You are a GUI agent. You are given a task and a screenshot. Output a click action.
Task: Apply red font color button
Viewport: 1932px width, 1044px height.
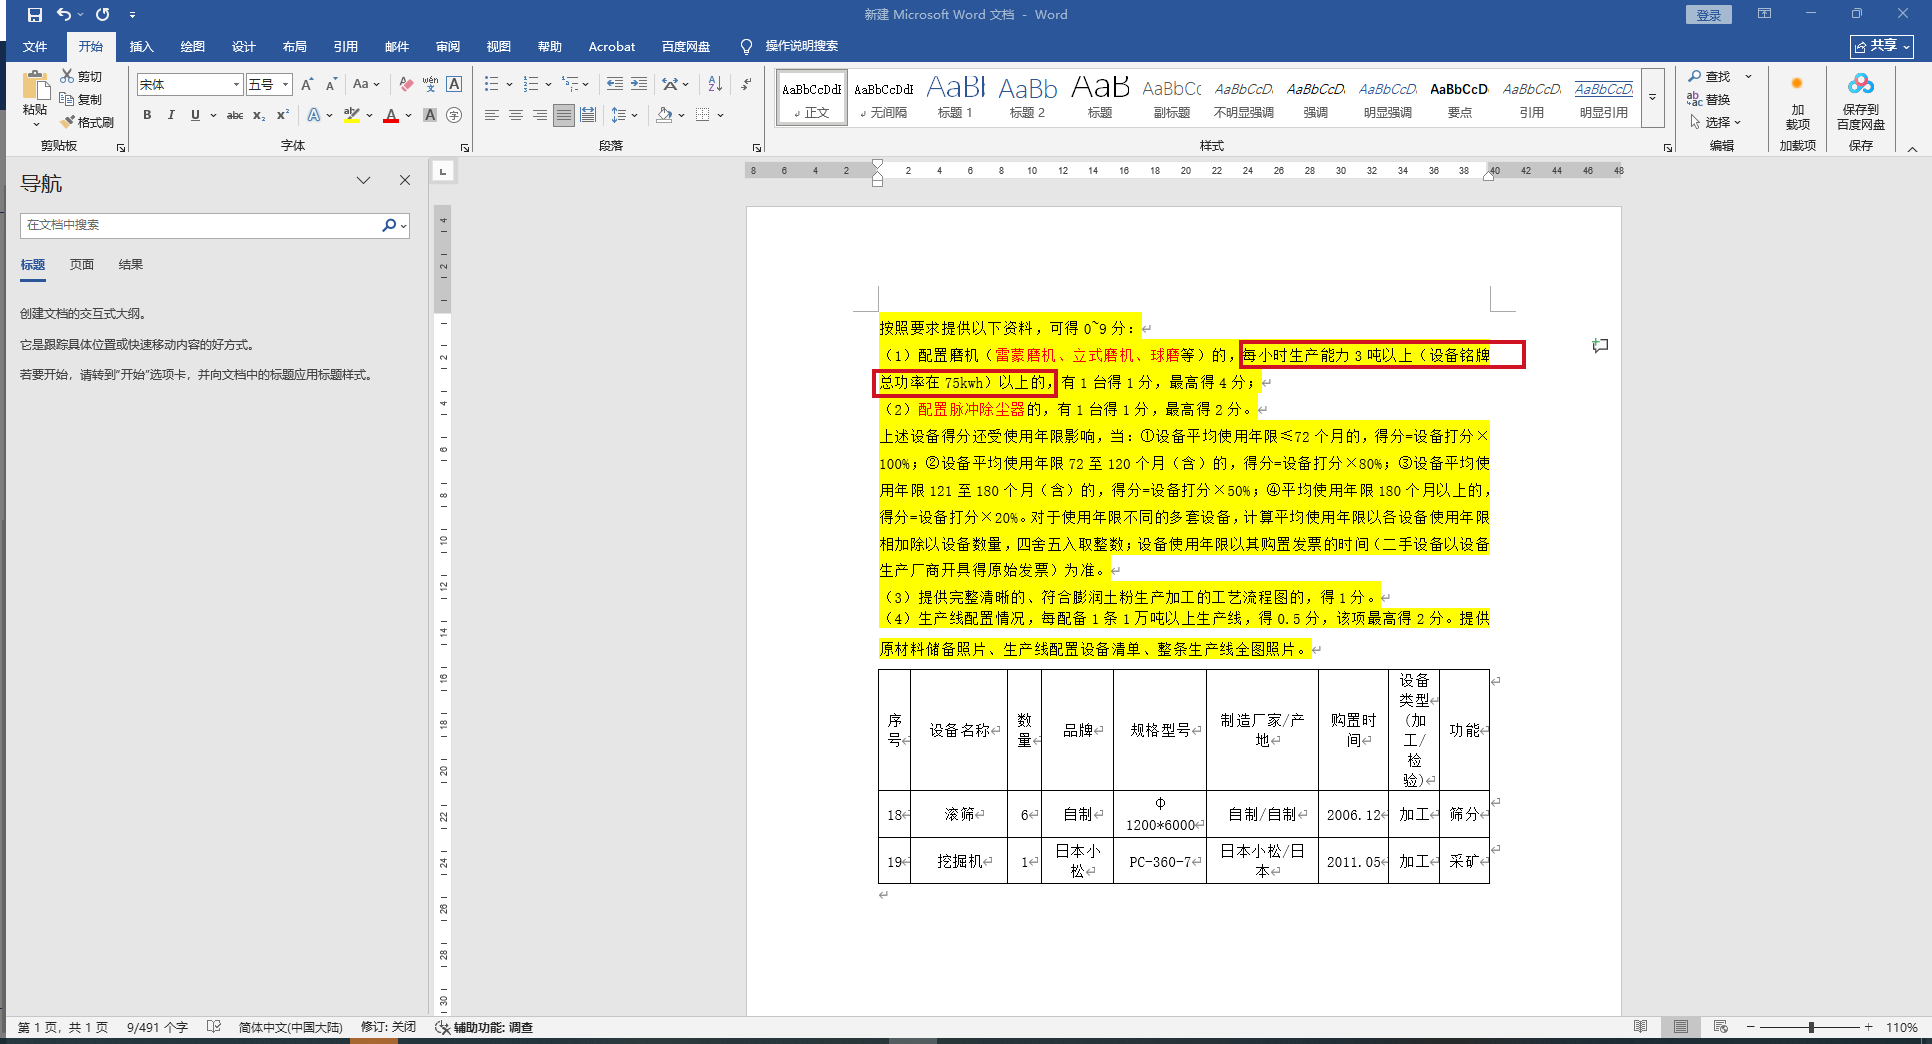coord(391,115)
